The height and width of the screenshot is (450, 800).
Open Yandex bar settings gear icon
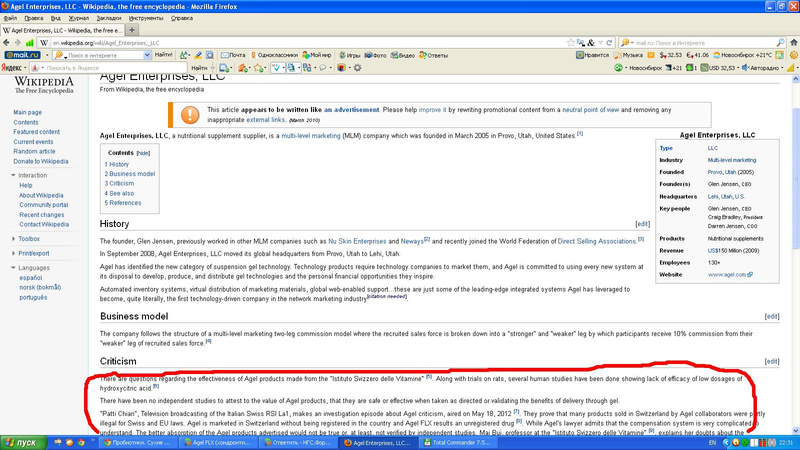pos(357,68)
